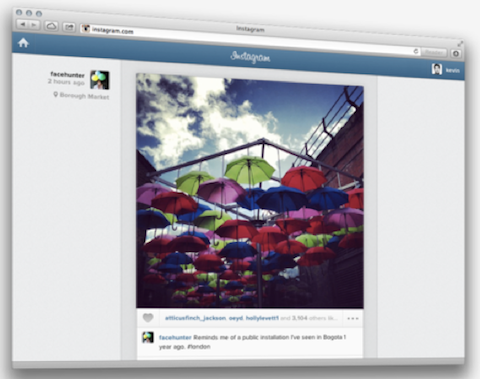Click the location pin icon
This screenshot has height=379, width=480.
pyautogui.click(x=56, y=95)
